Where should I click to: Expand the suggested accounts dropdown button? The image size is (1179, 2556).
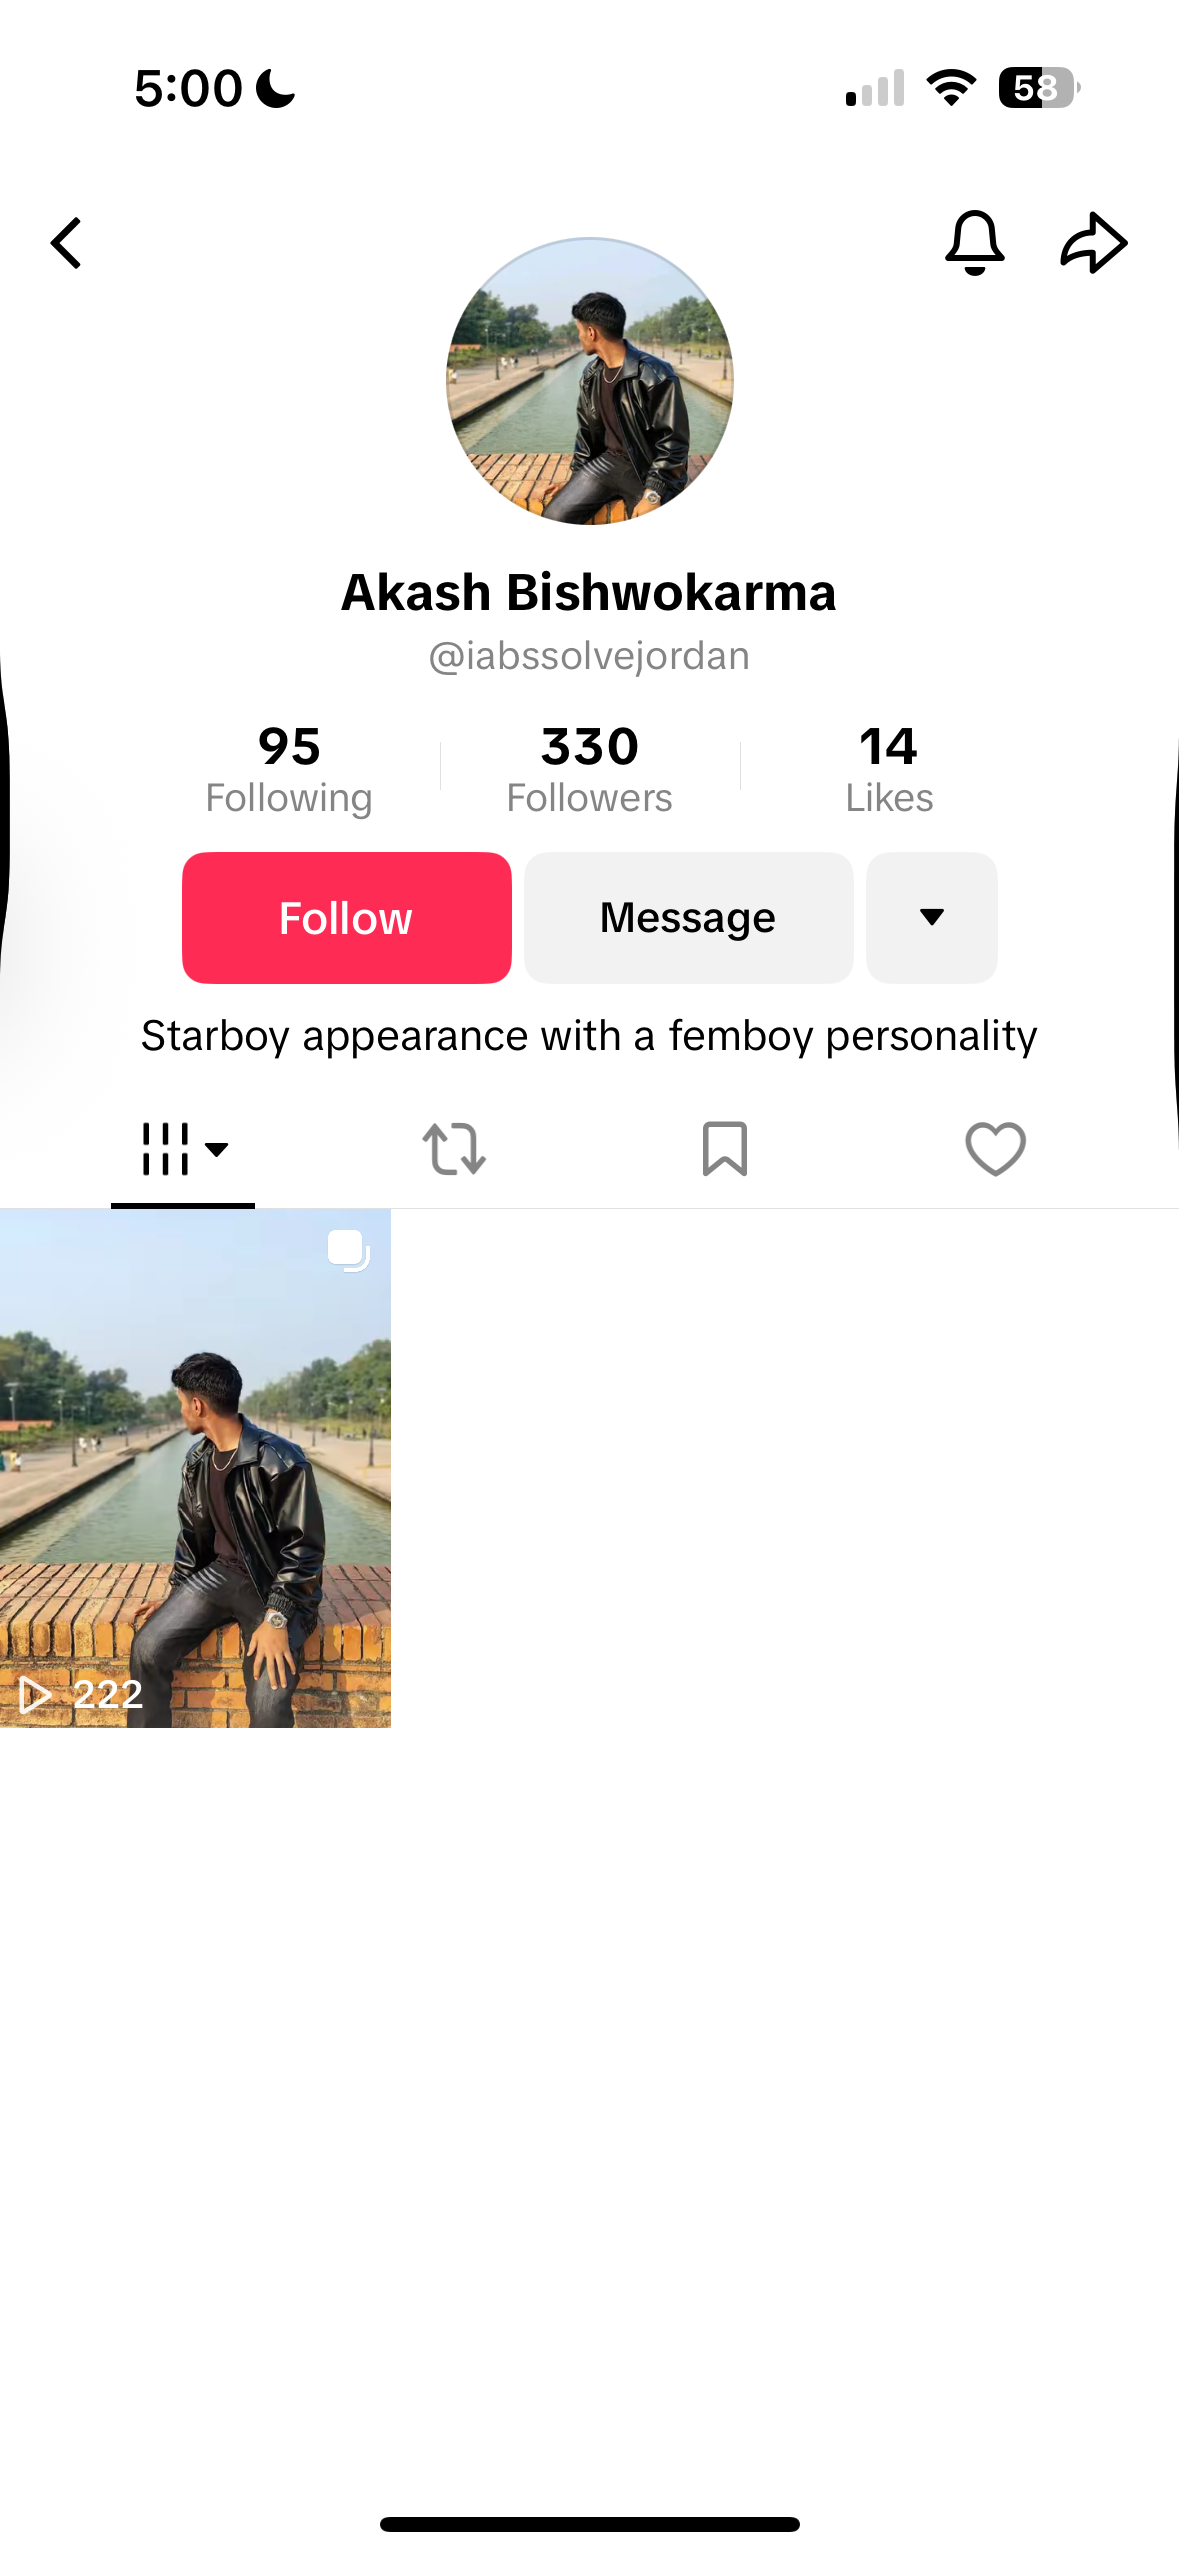pos(932,917)
